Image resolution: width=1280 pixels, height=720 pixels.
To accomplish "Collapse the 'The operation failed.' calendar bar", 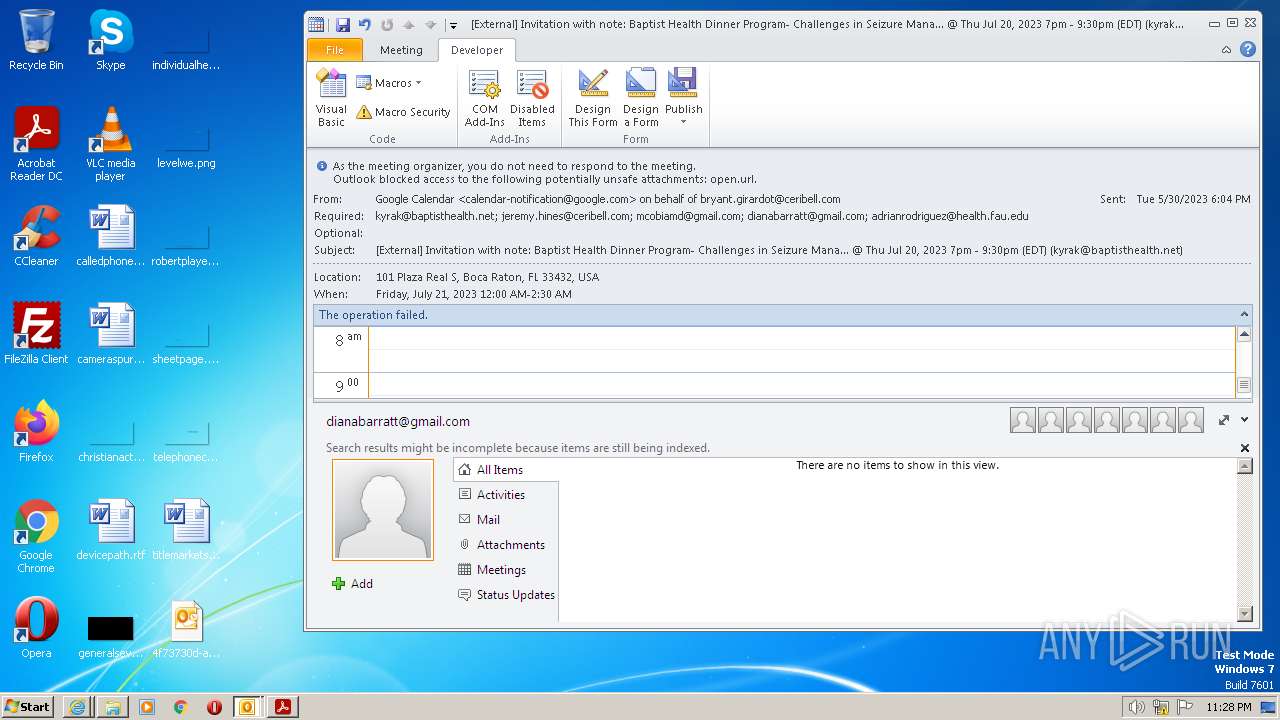I will 1244,315.
